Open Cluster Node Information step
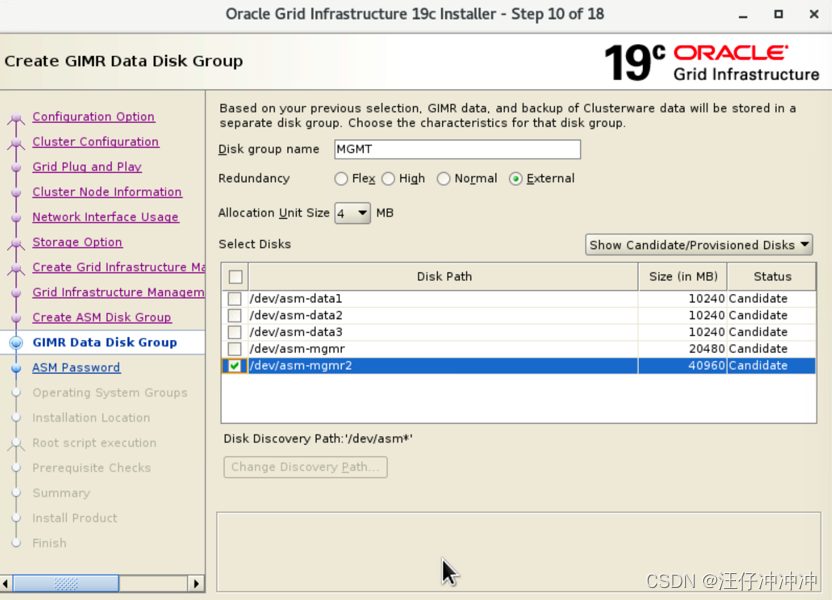This screenshot has width=832, height=600. (x=107, y=192)
